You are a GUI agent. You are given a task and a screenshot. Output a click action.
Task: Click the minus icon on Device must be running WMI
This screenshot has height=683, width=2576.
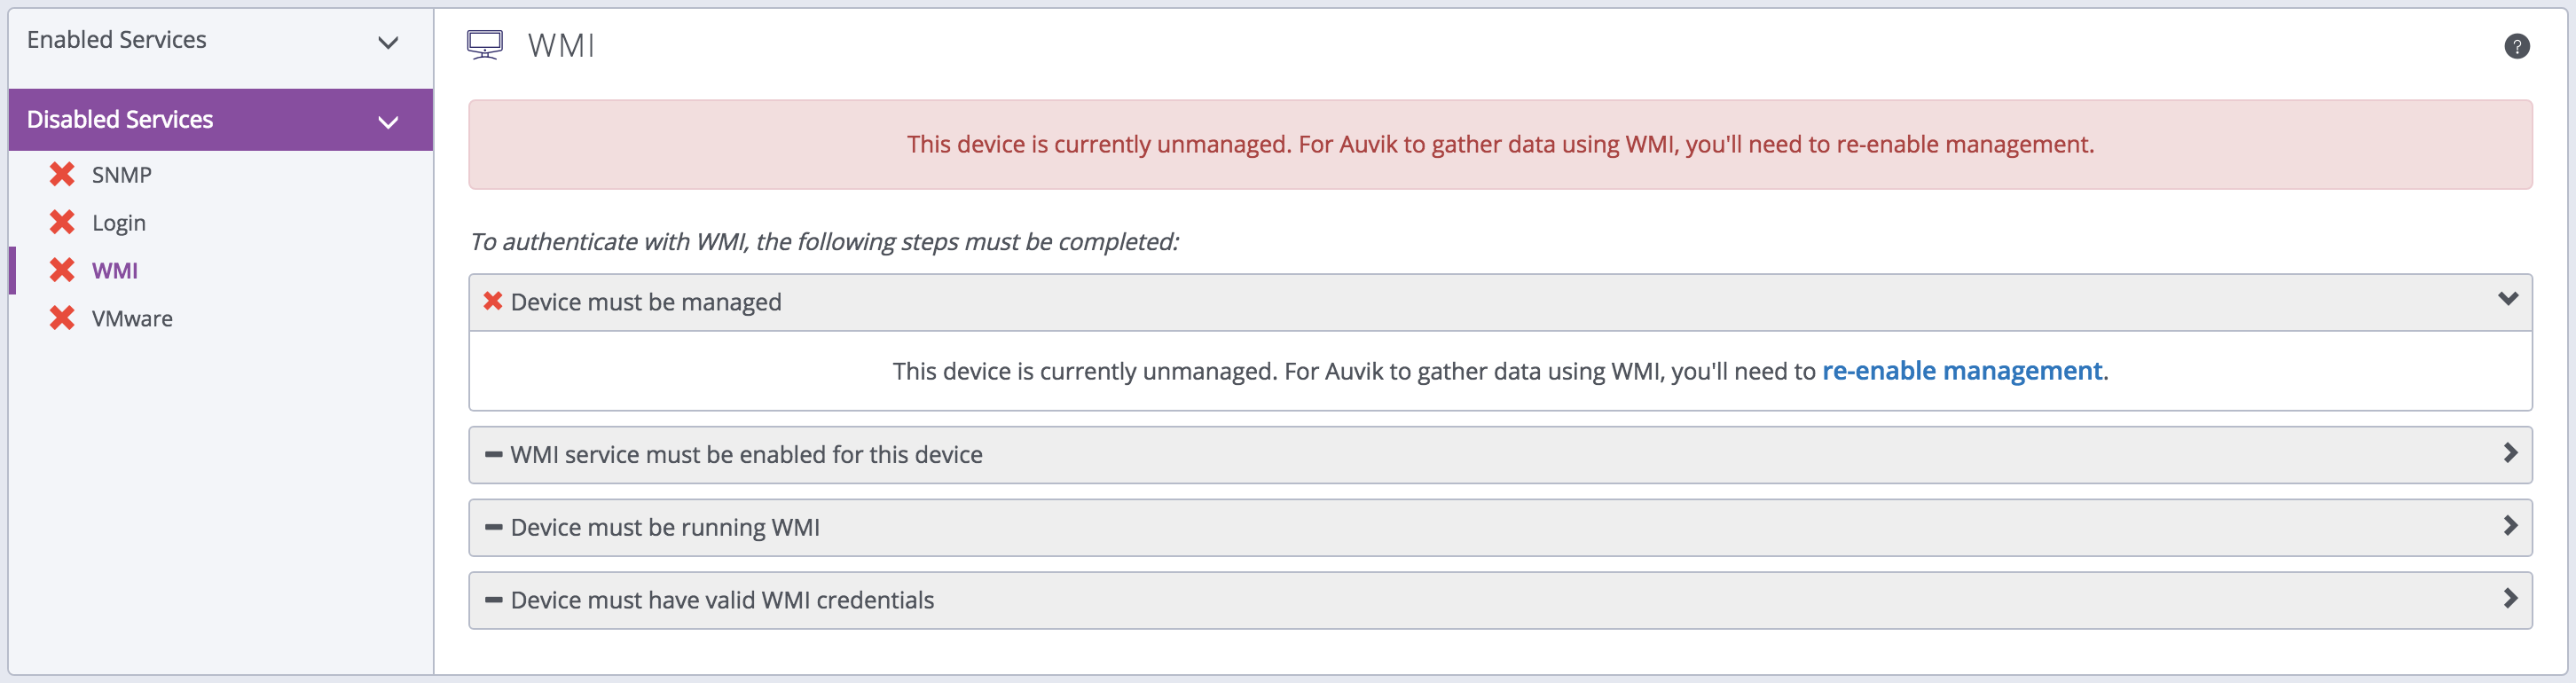pyautogui.click(x=491, y=527)
